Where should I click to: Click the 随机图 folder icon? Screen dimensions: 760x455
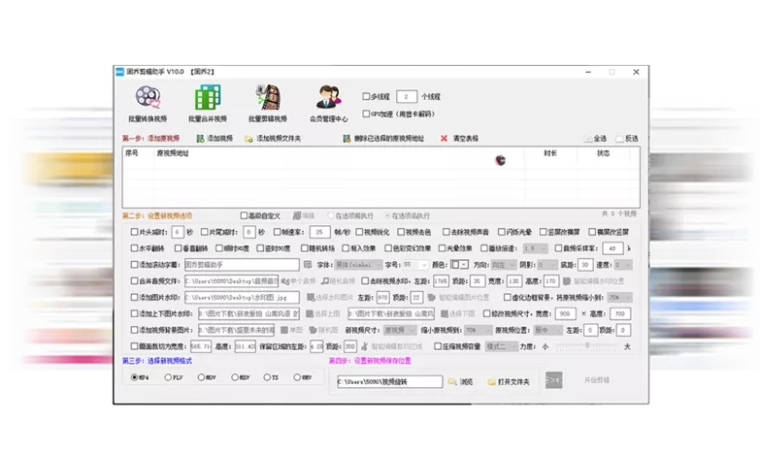(313, 330)
